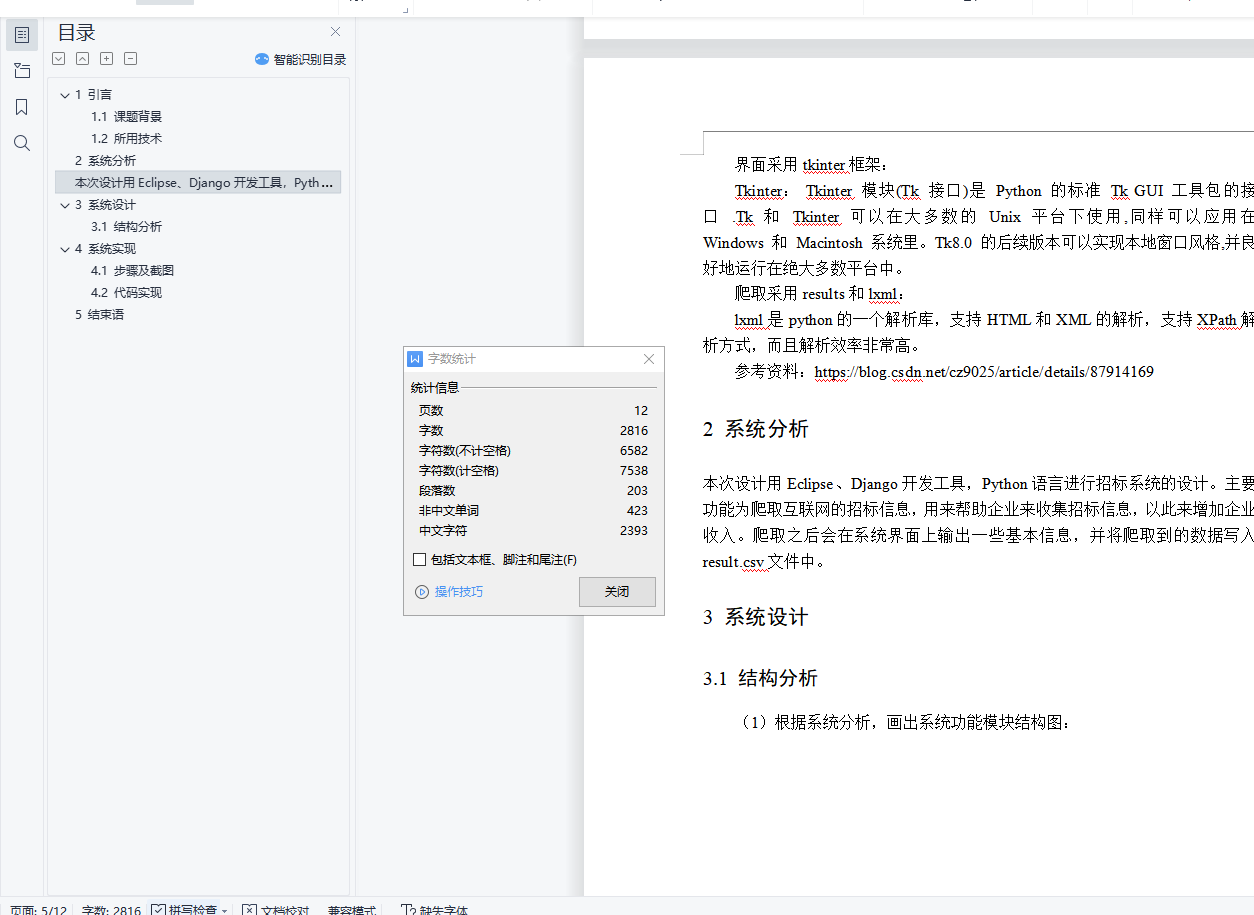
Task: Select outline heading 1 引言
Action: tap(93, 95)
